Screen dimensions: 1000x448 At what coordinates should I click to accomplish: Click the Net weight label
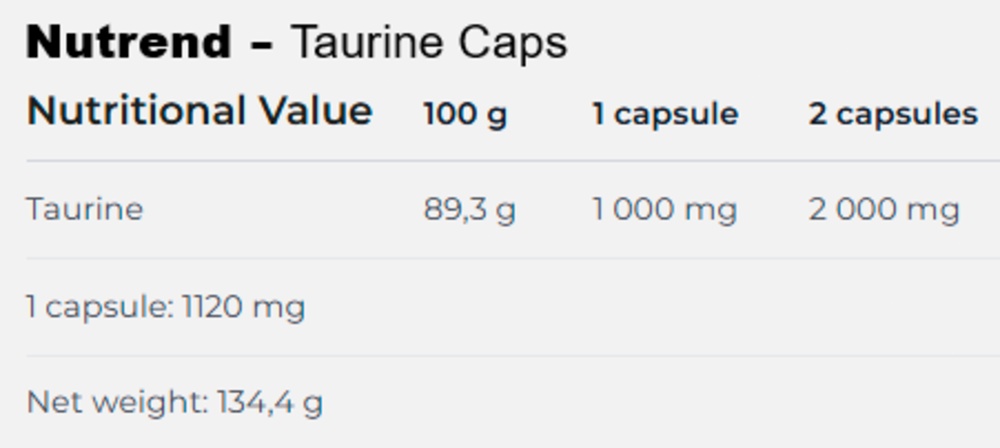117,403
